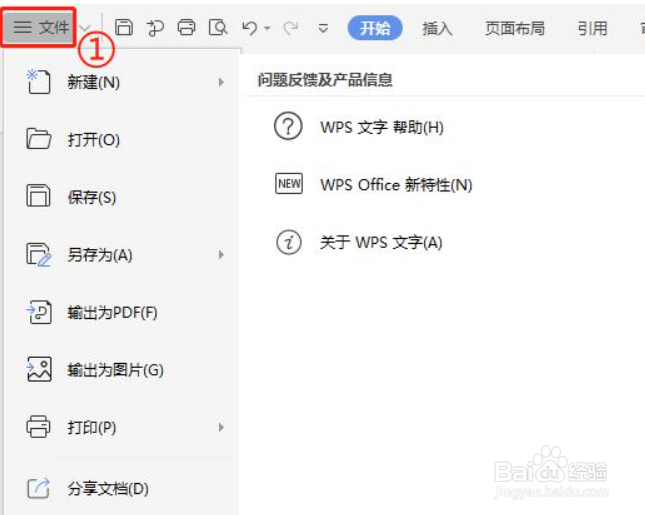
Task: Click the save icon in quick toolbar
Action: (x=123, y=28)
